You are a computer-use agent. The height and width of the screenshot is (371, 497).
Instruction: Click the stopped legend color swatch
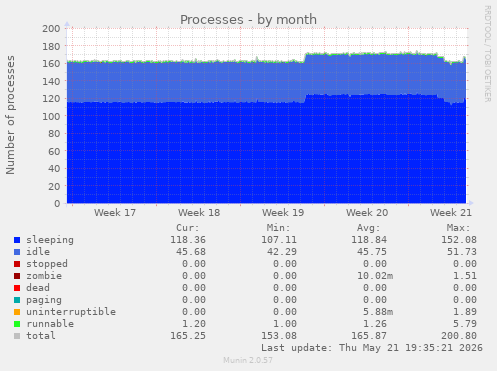coord(17,264)
